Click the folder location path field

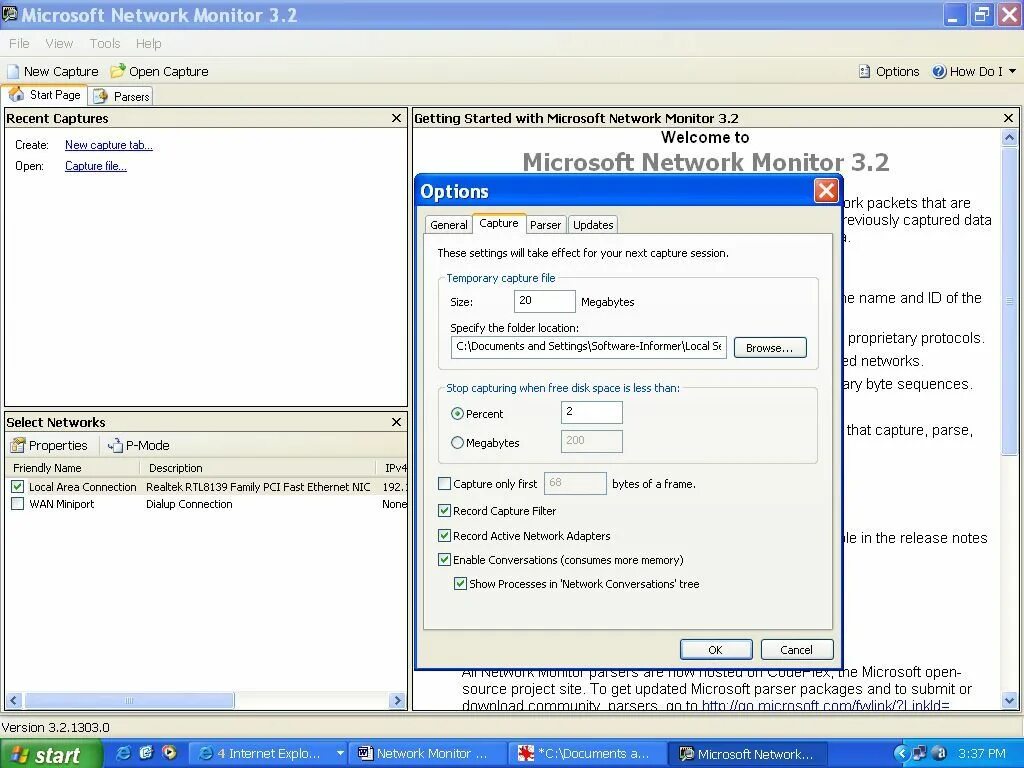pyautogui.click(x=588, y=347)
